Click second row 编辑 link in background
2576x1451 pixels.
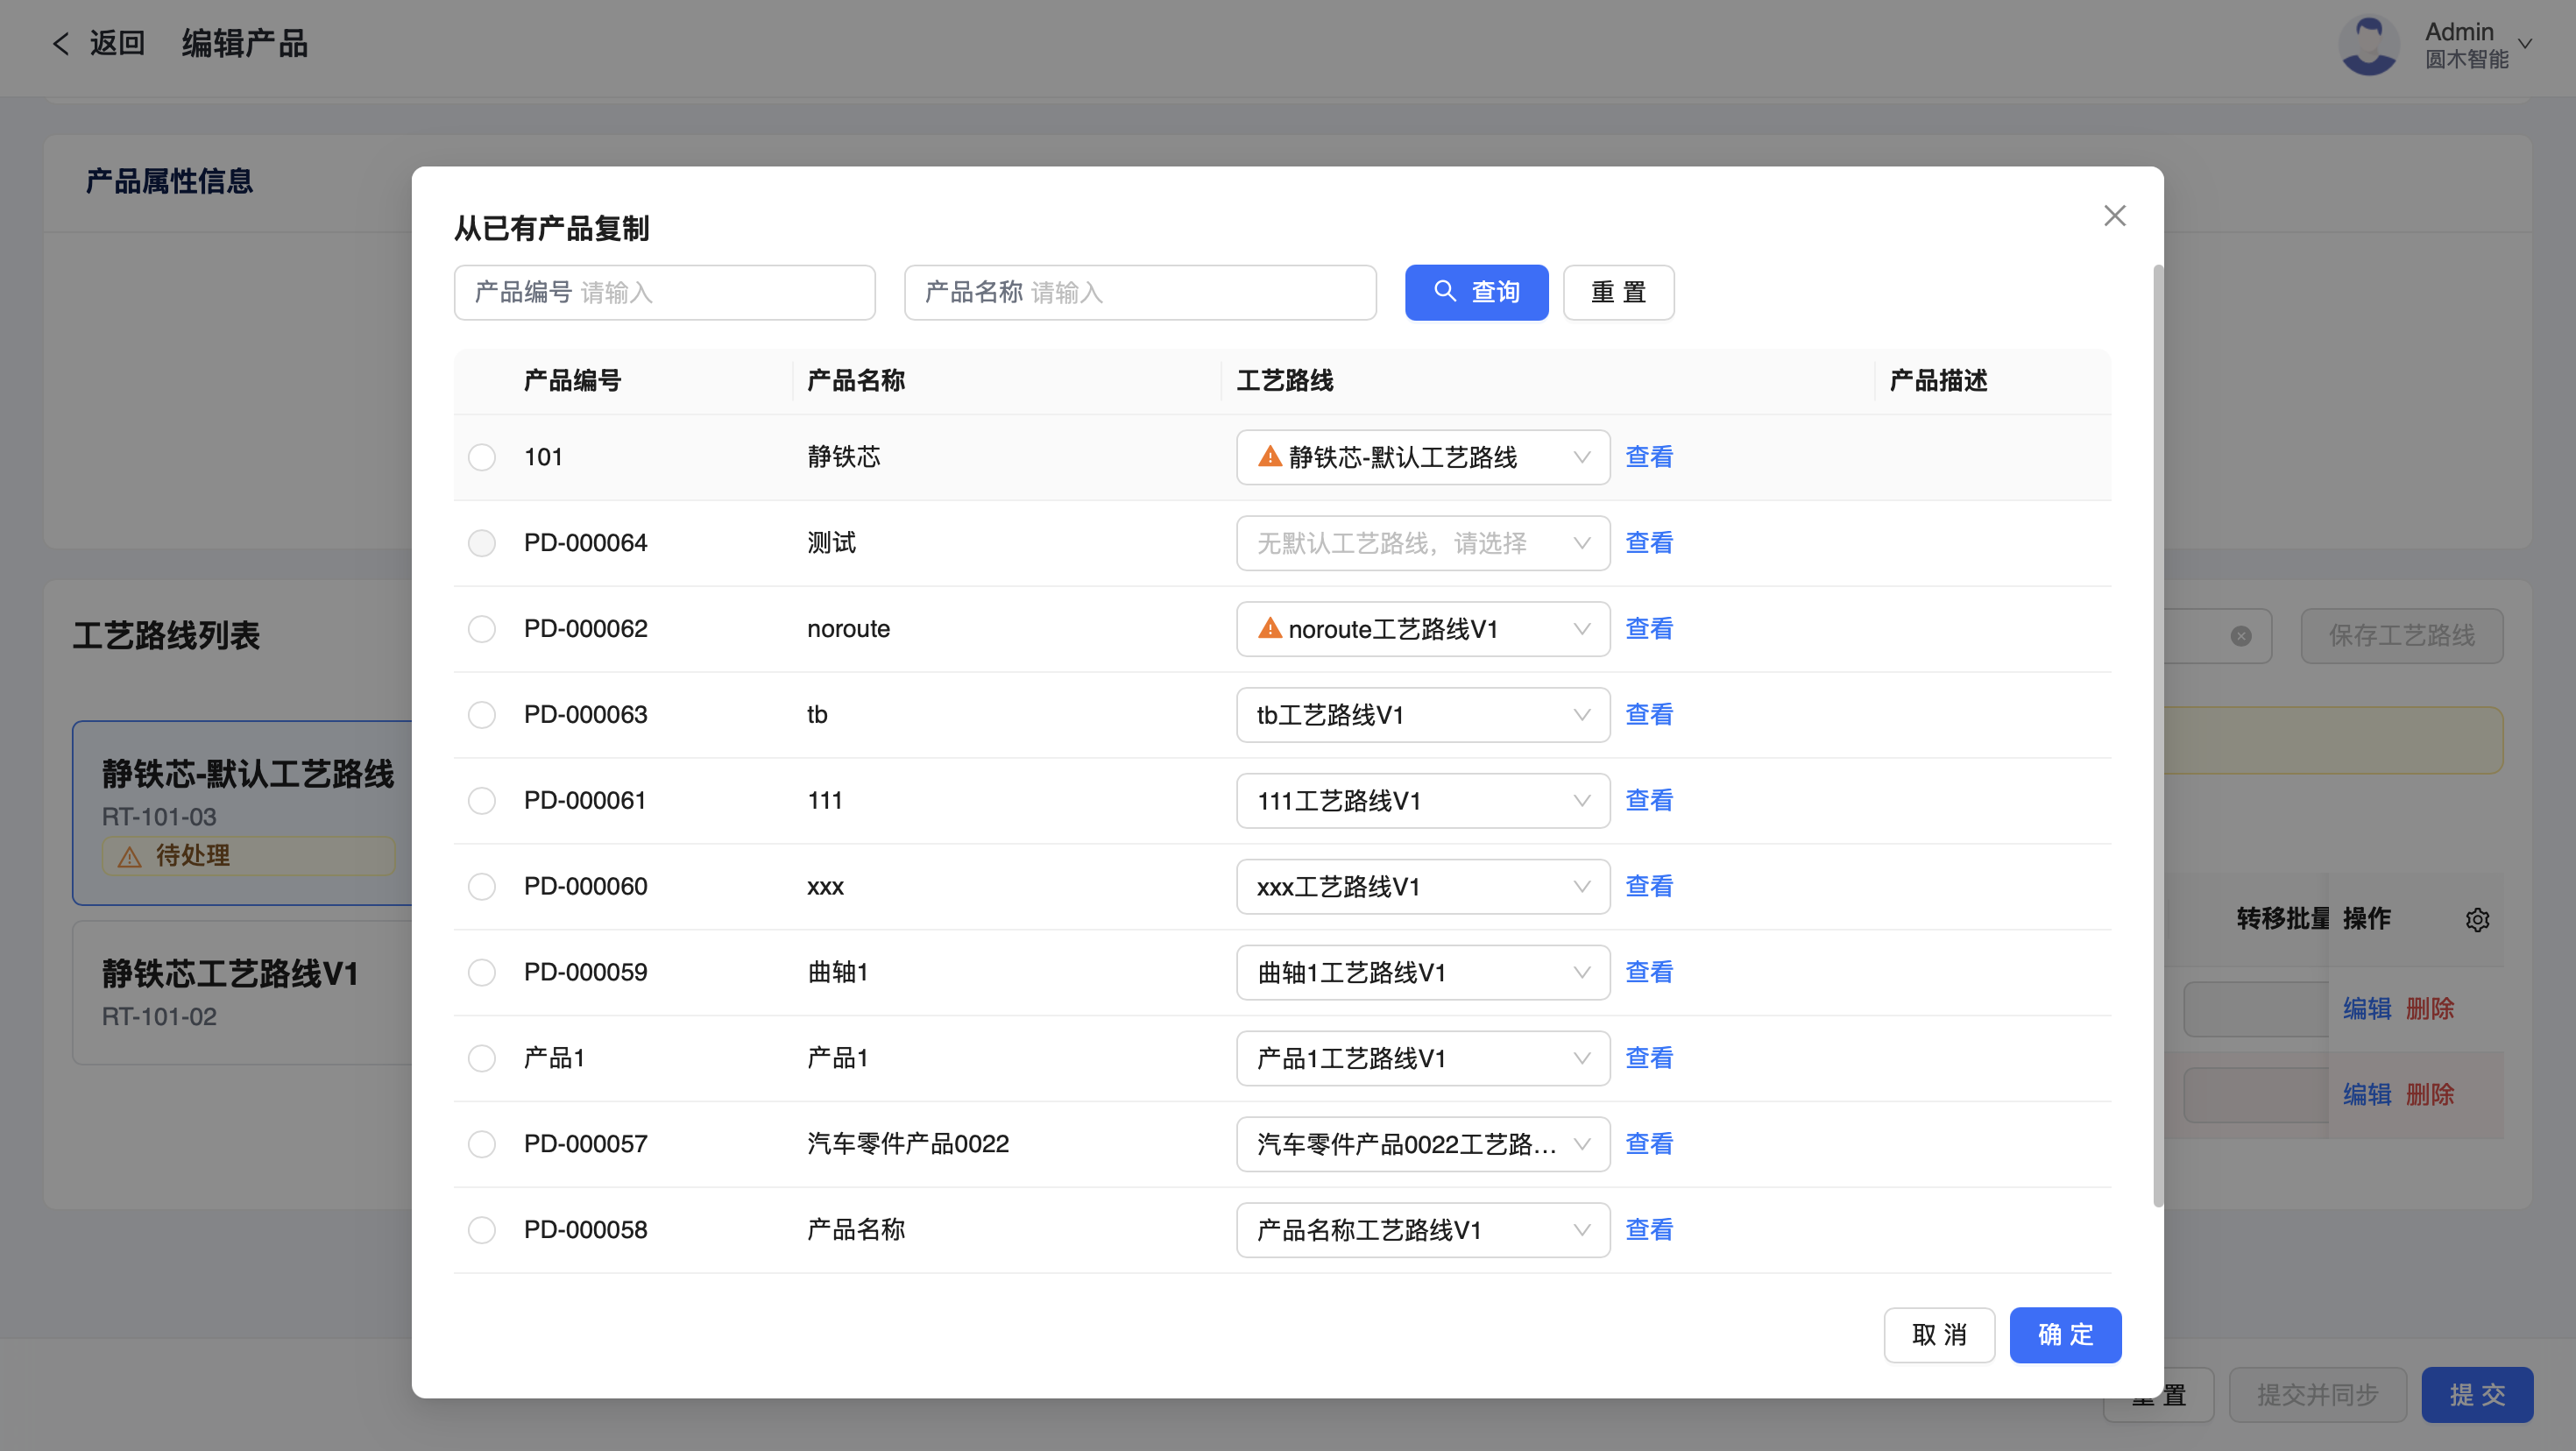point(2367,1095)
